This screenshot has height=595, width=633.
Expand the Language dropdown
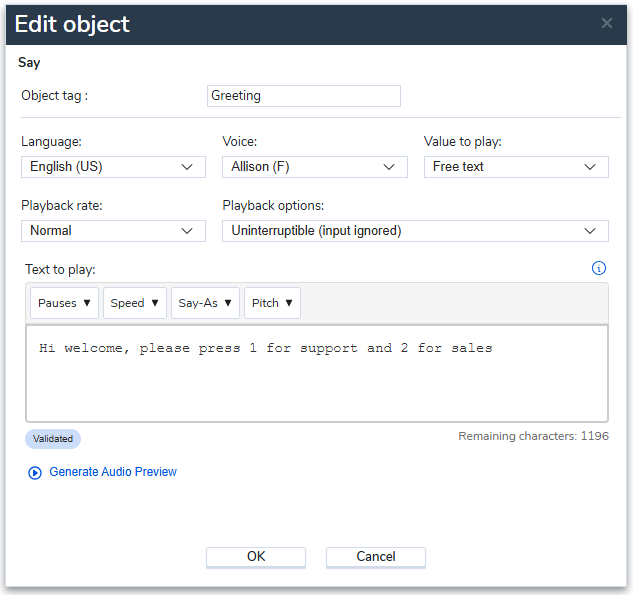pyautogui.click(x=113, y=167)
